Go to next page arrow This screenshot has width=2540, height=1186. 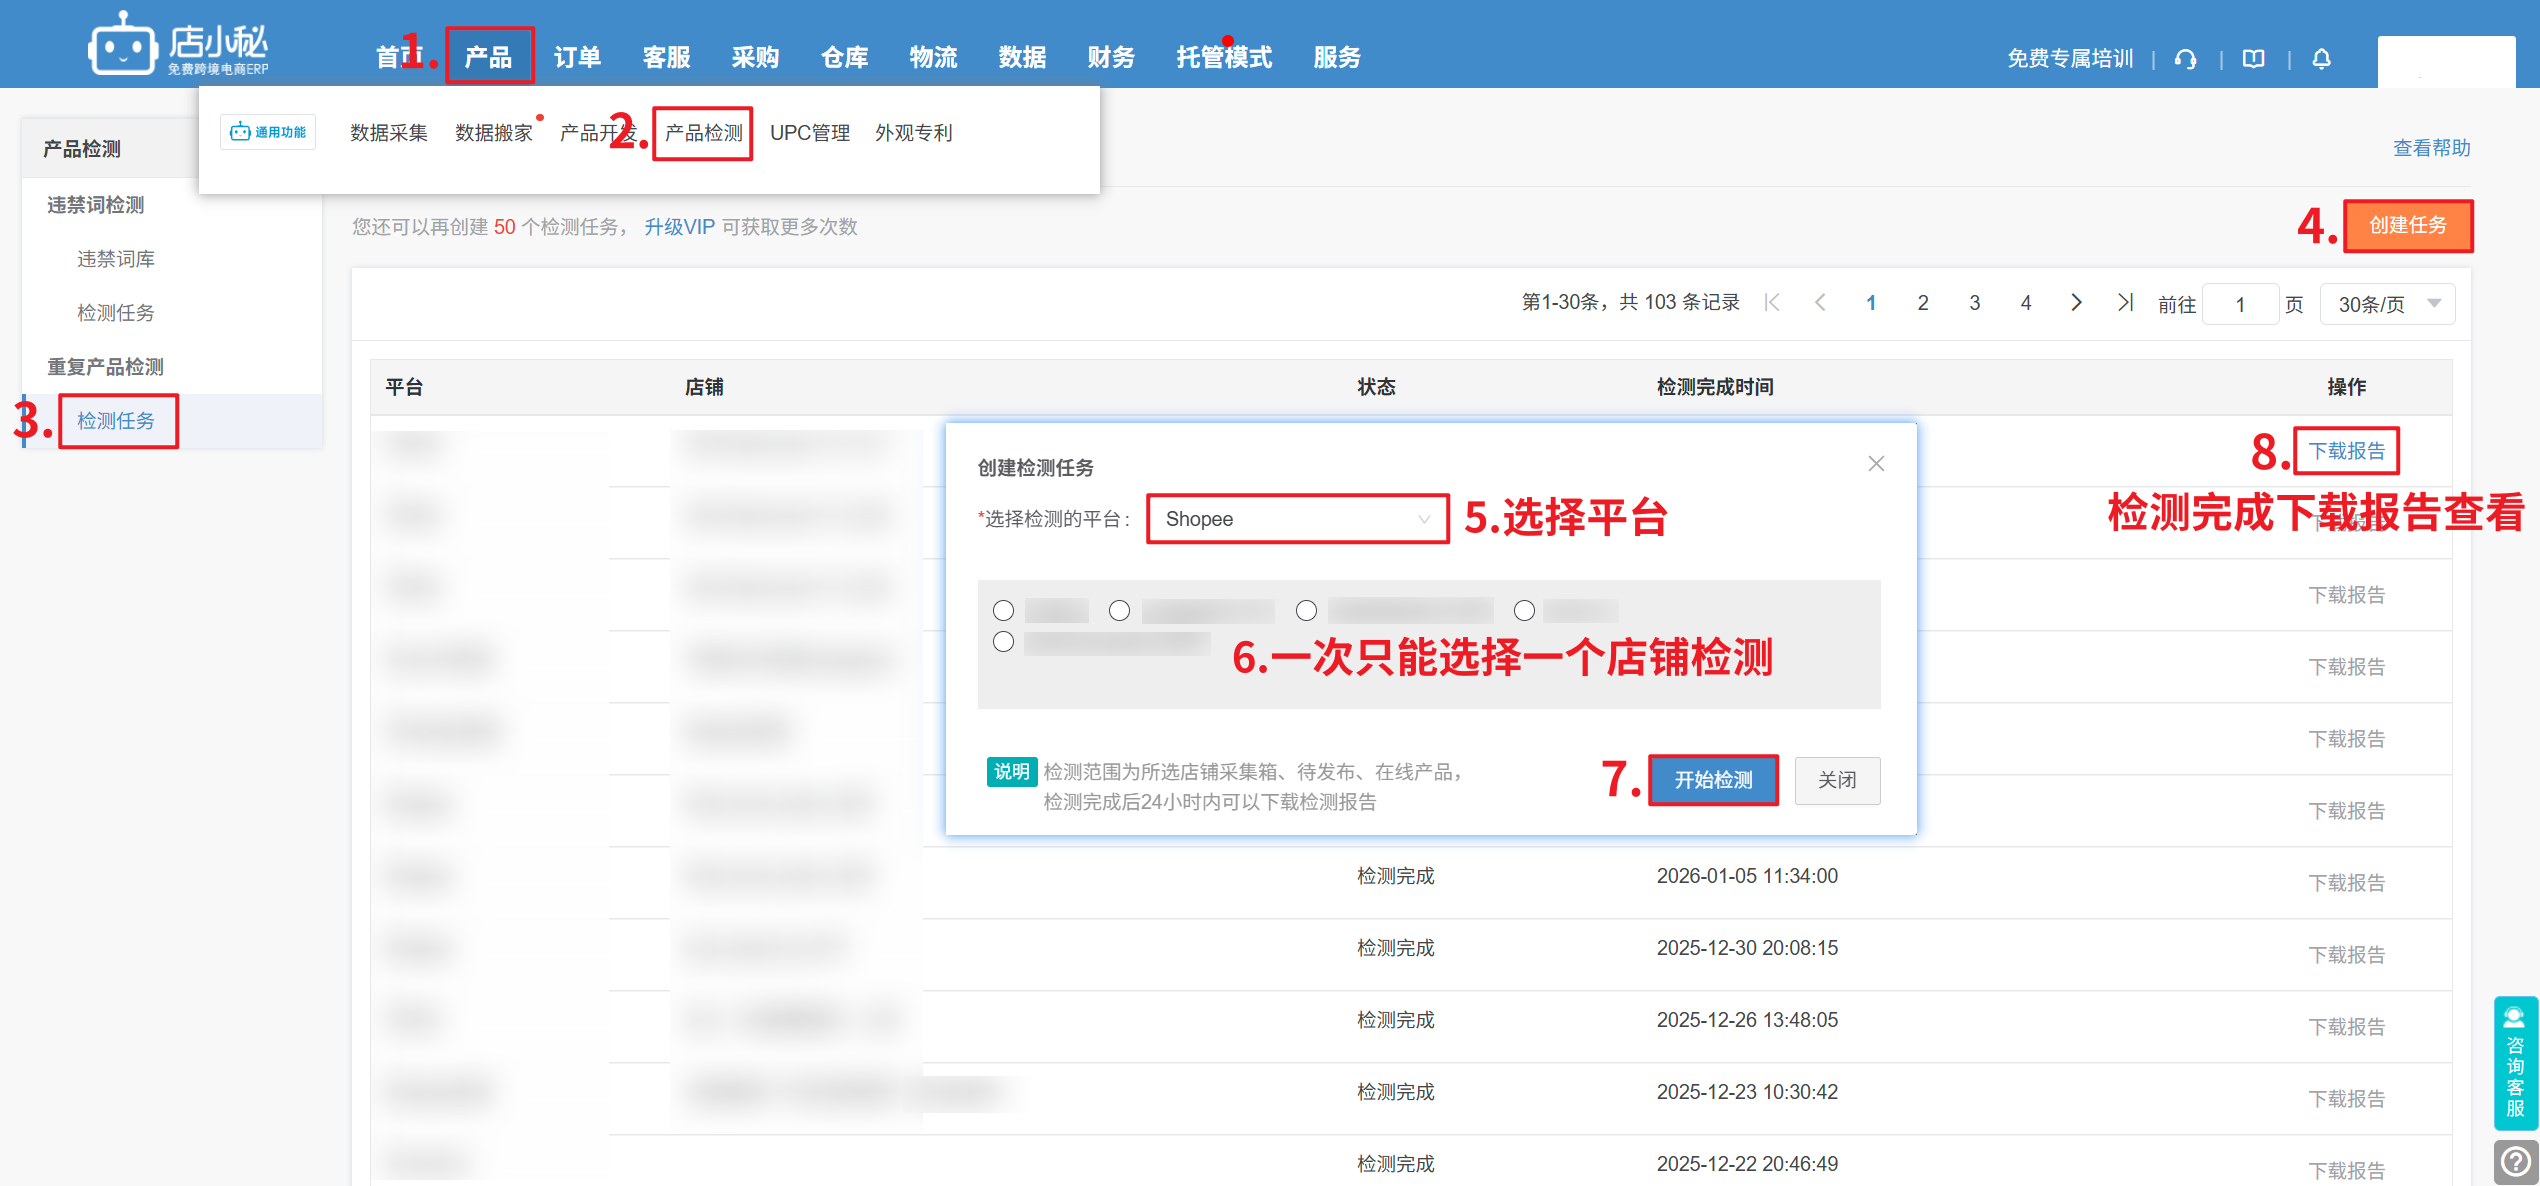pos(2077,303)
